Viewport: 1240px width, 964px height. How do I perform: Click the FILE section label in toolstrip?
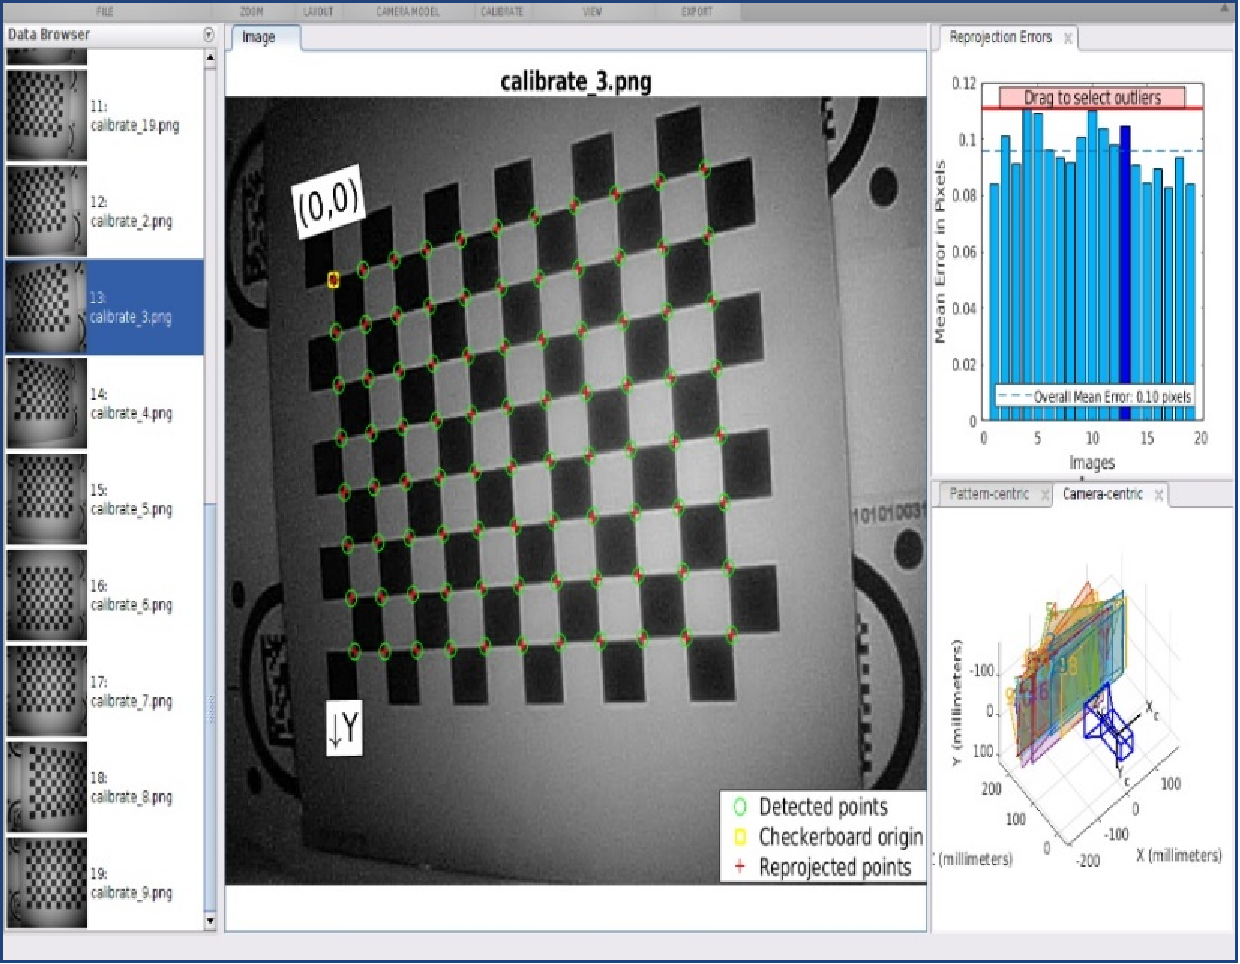coord(104,12)
